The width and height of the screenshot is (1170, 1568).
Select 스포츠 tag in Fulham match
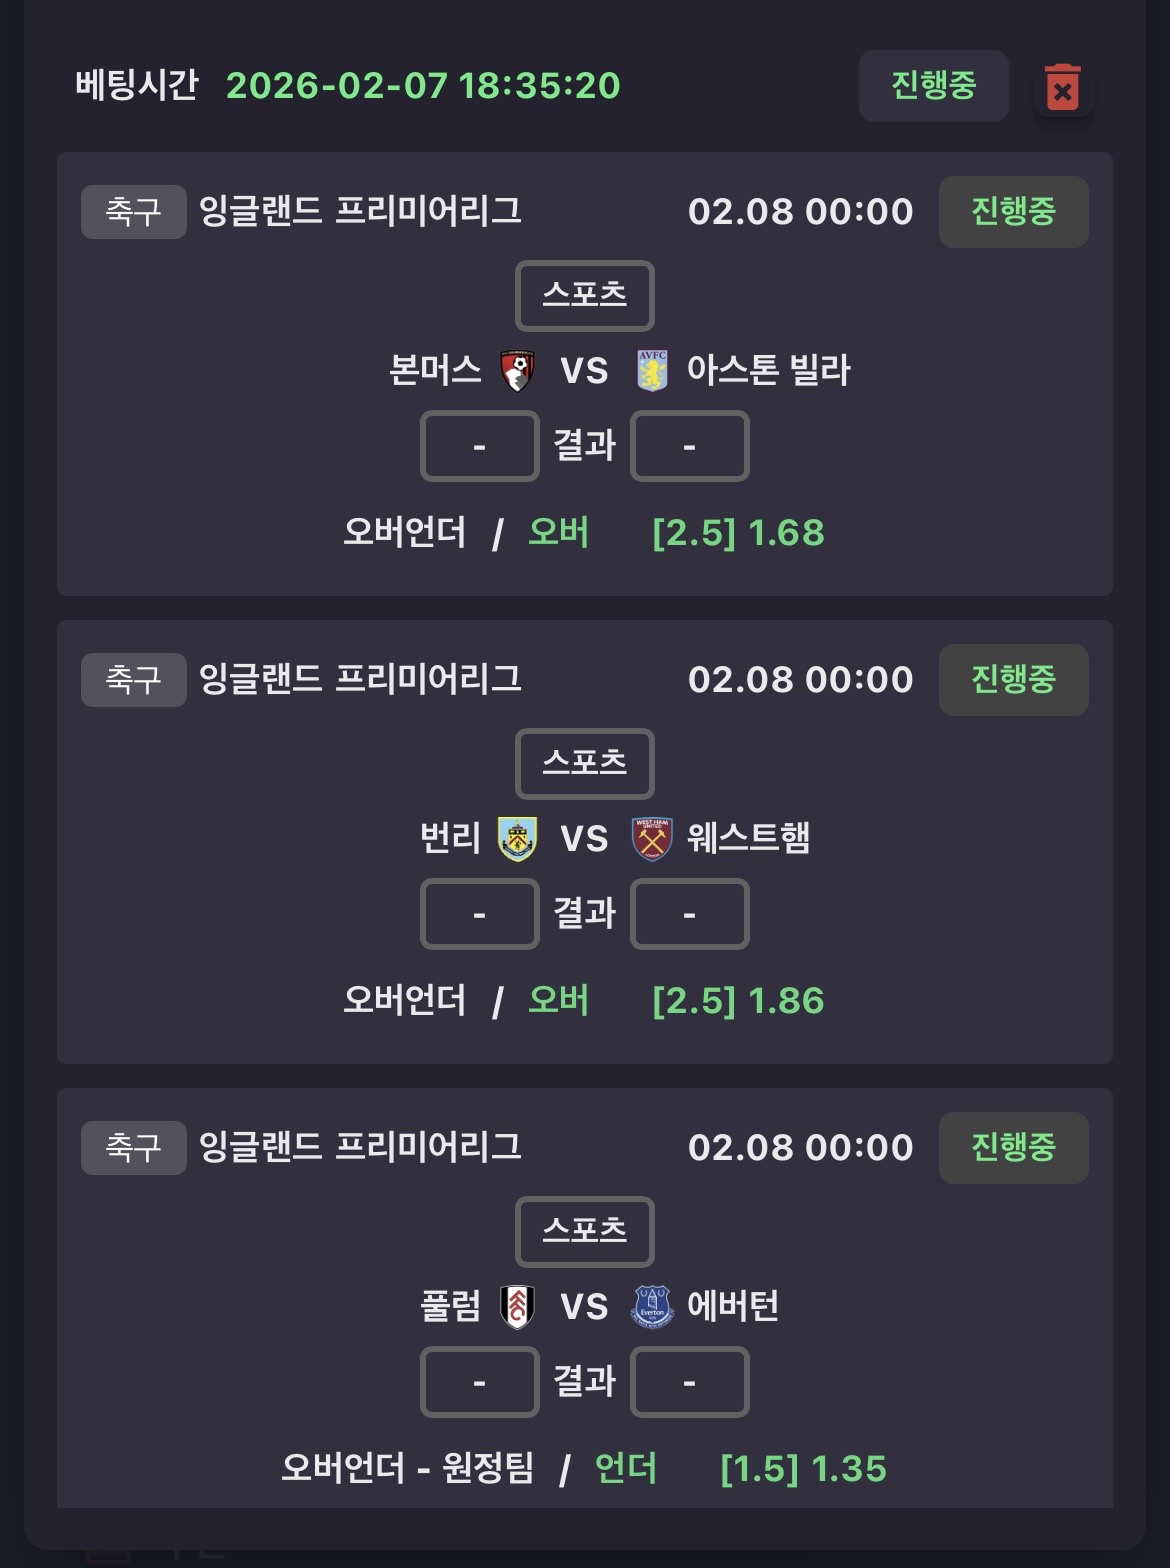click(584, 1232)
